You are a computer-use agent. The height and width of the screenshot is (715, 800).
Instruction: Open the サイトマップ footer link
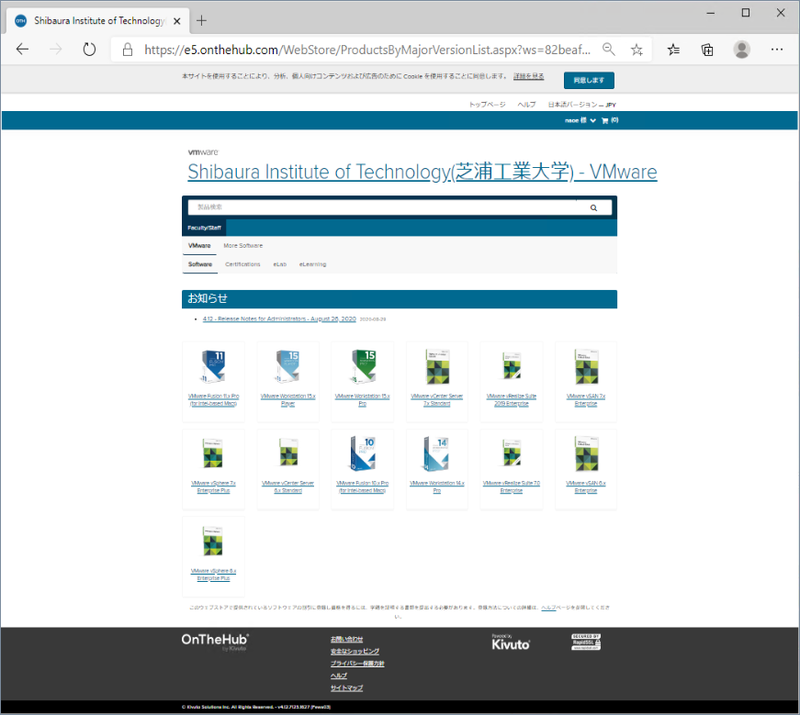tap(346, 688)
